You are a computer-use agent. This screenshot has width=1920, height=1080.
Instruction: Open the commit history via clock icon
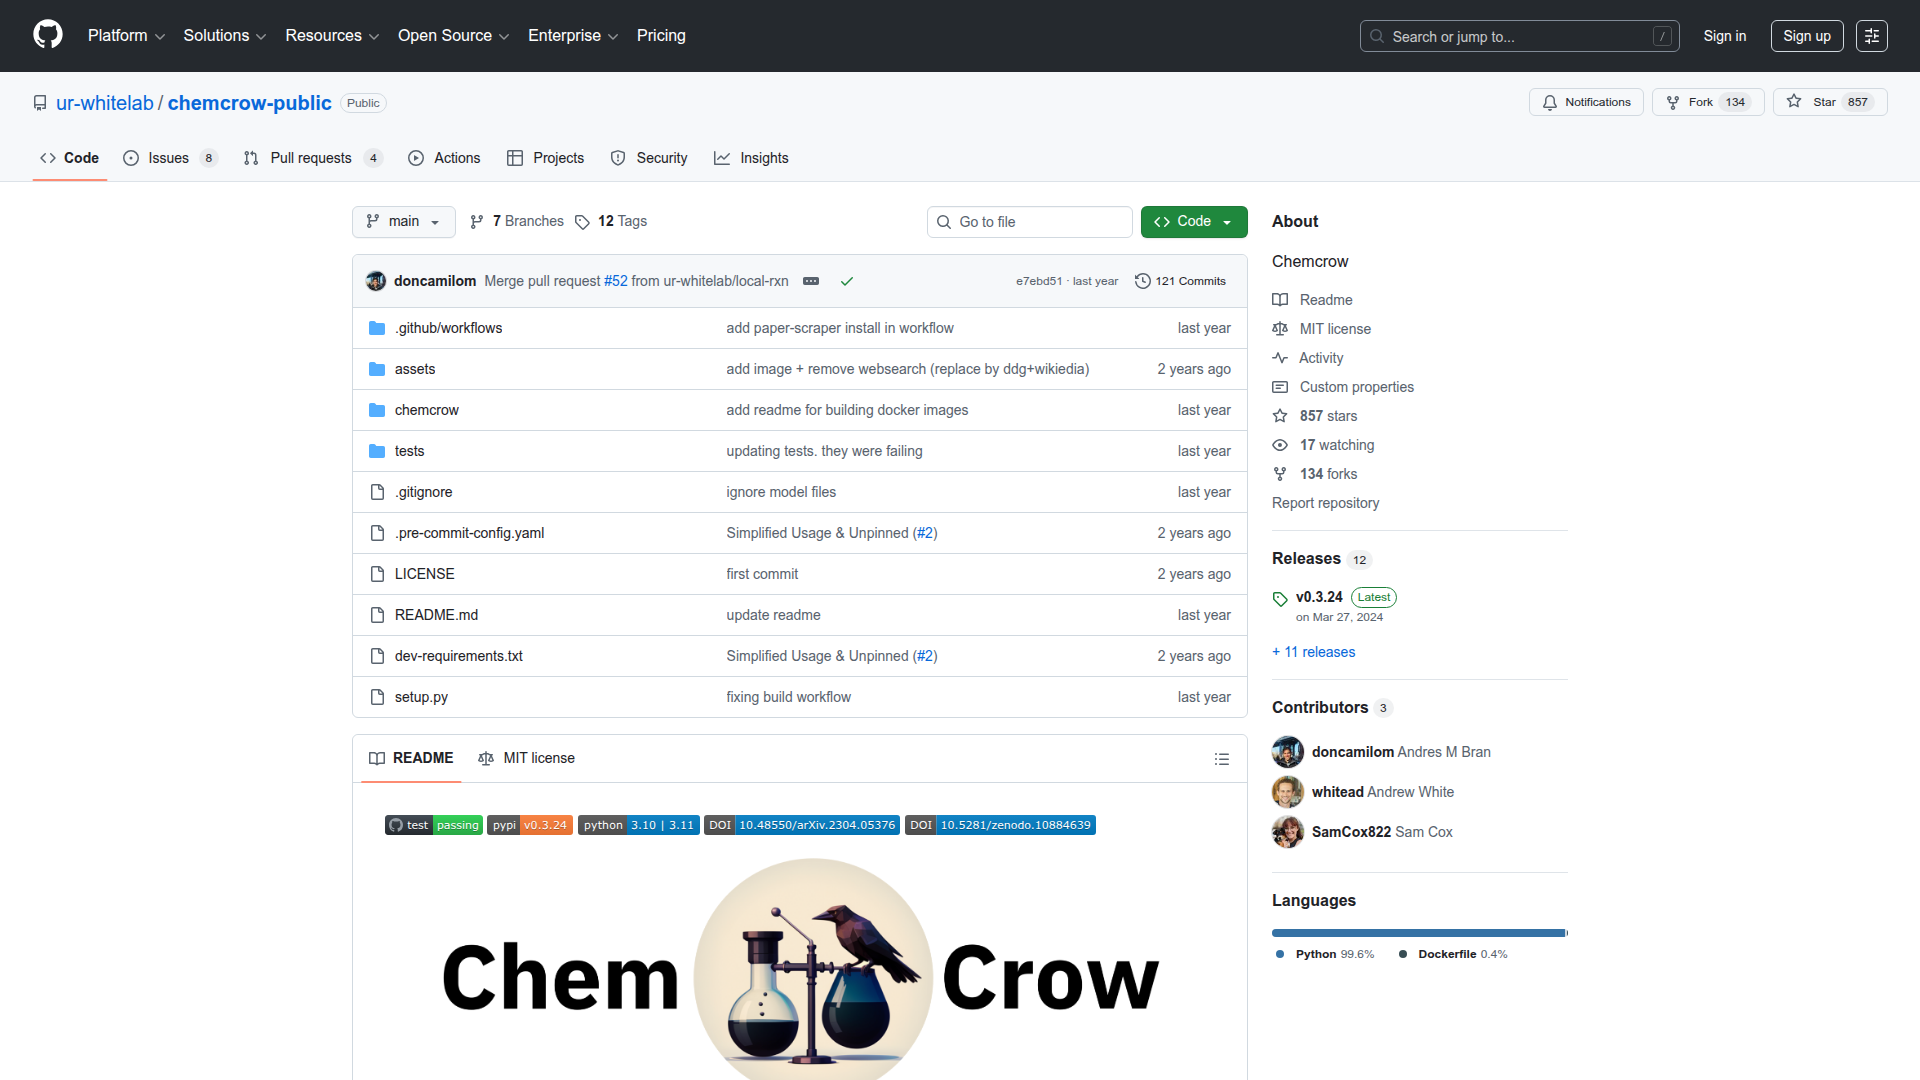tap(1143, 281)
